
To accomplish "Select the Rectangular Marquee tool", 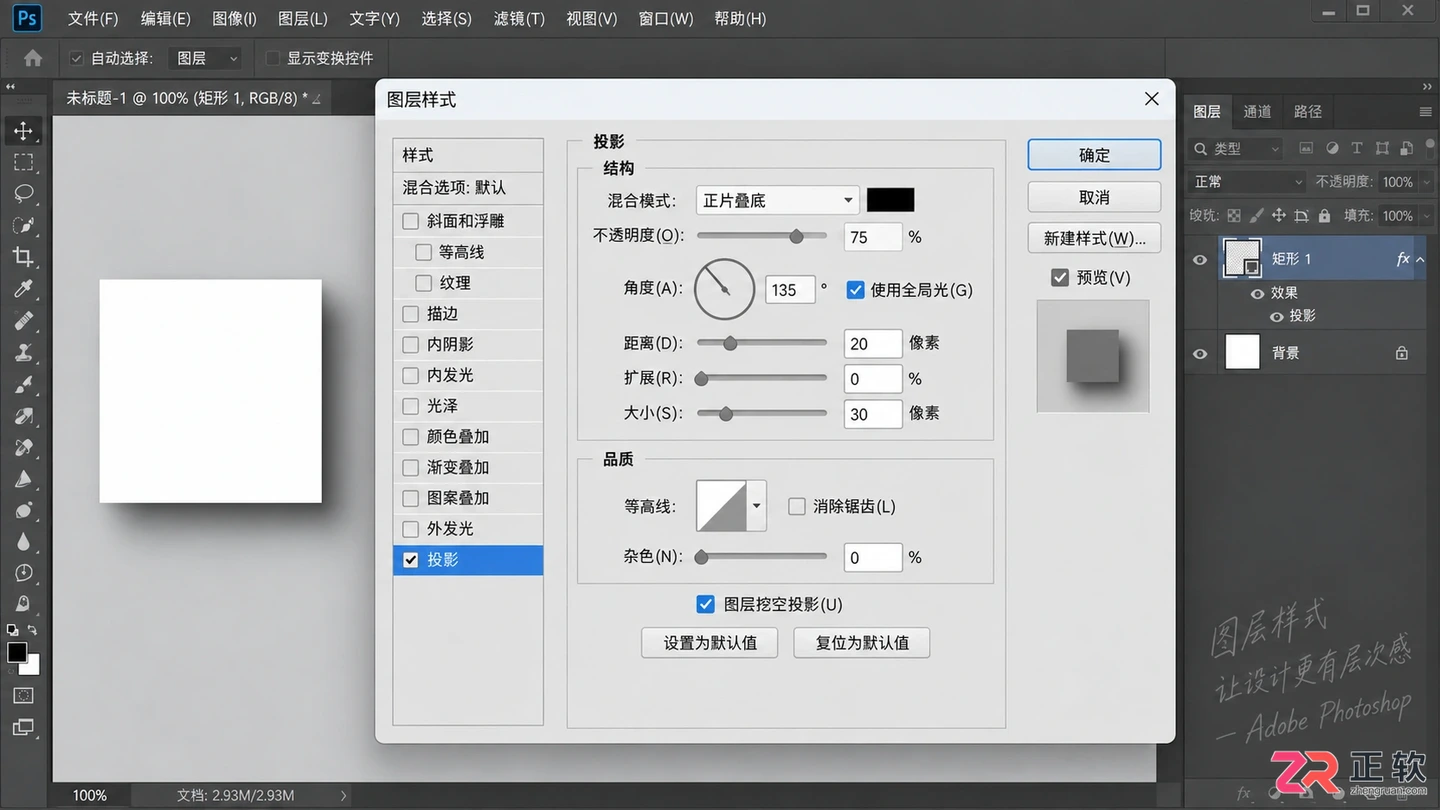I will 23,162.
